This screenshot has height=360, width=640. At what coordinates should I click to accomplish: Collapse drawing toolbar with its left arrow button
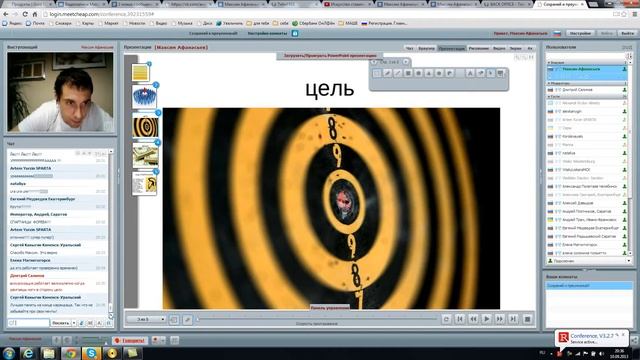coord(374,62)
